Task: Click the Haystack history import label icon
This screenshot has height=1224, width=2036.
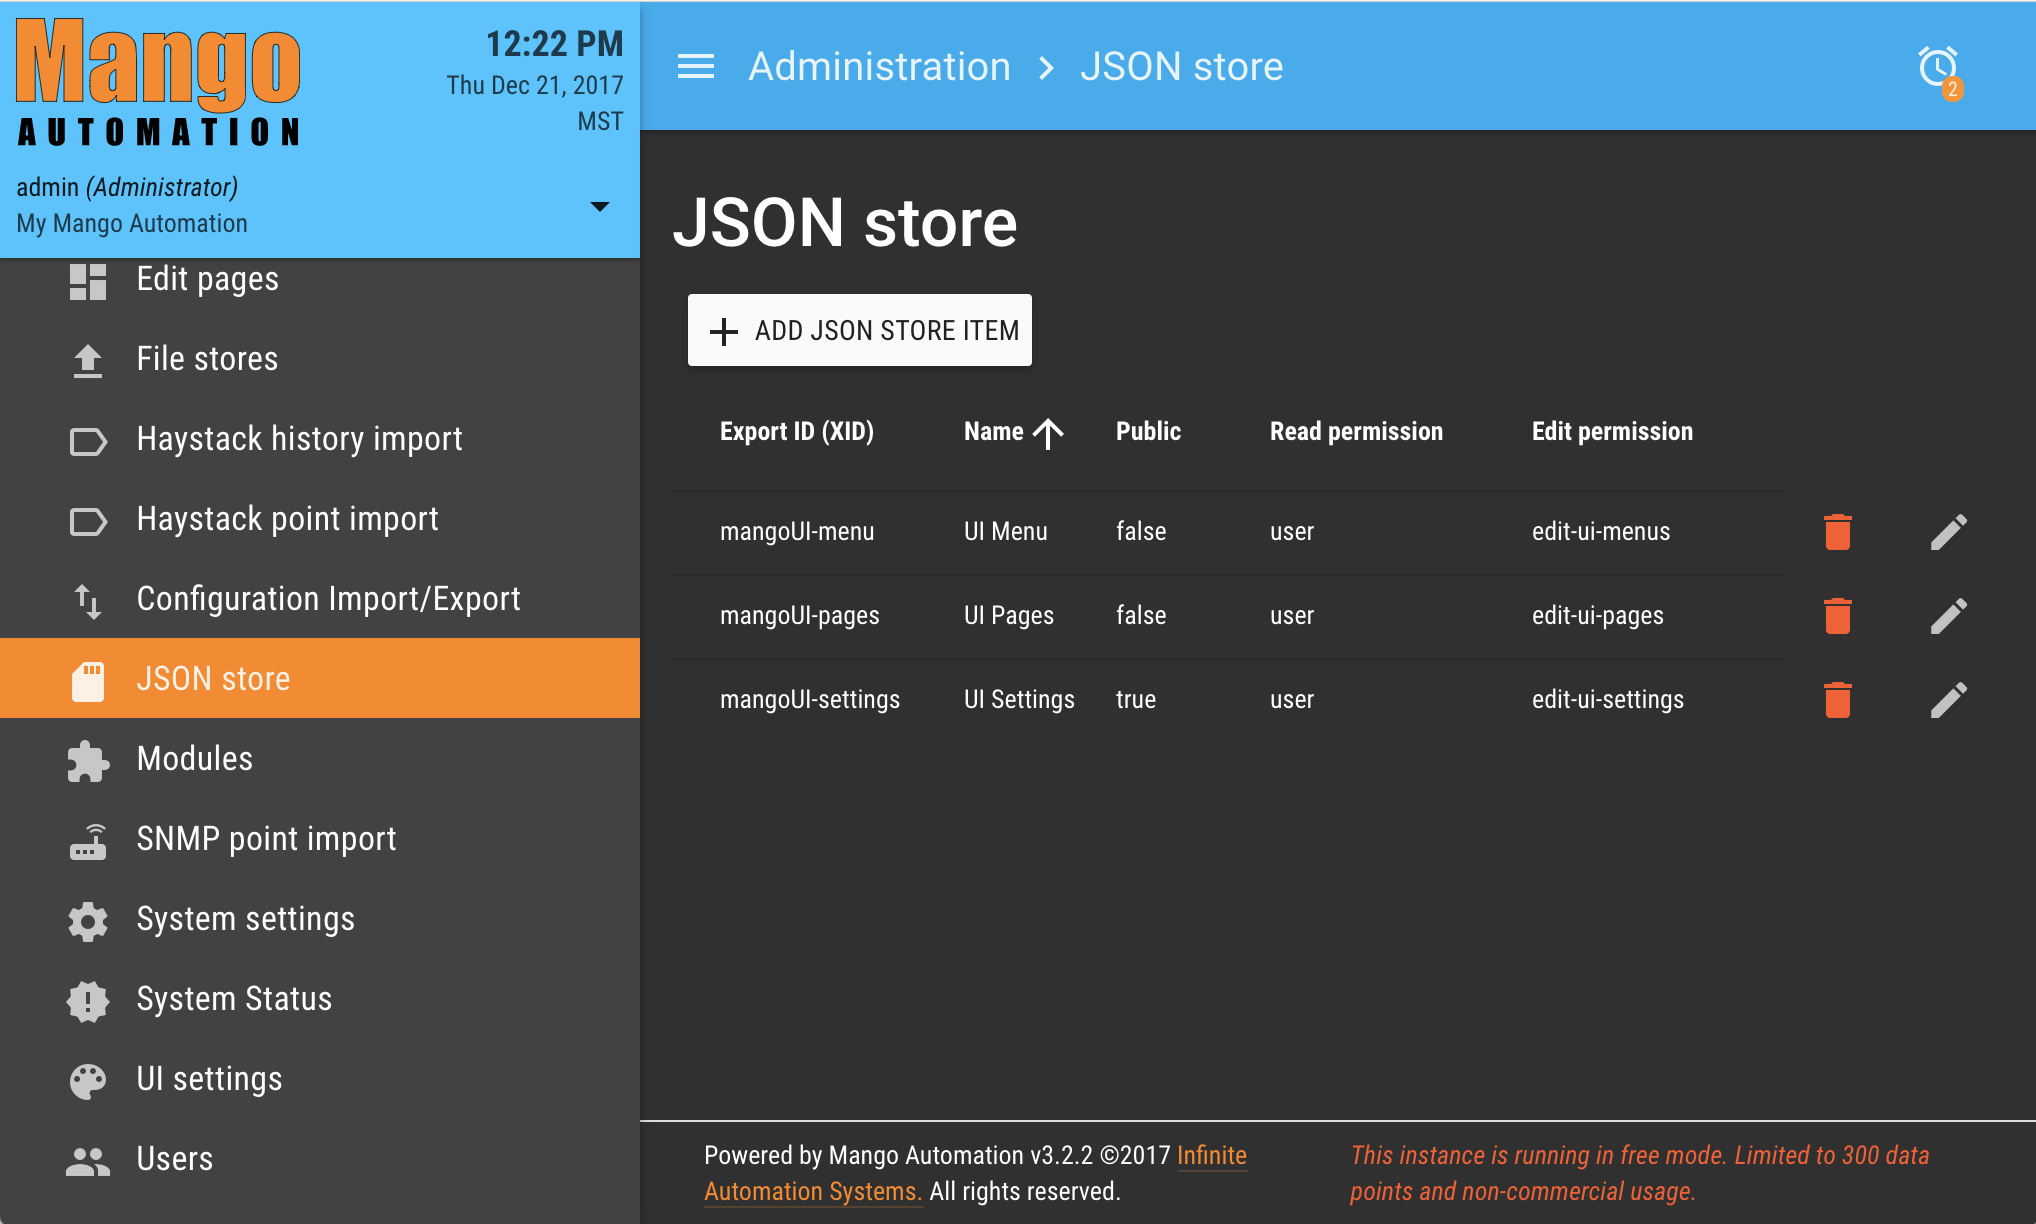Action: tap(88, 441)
